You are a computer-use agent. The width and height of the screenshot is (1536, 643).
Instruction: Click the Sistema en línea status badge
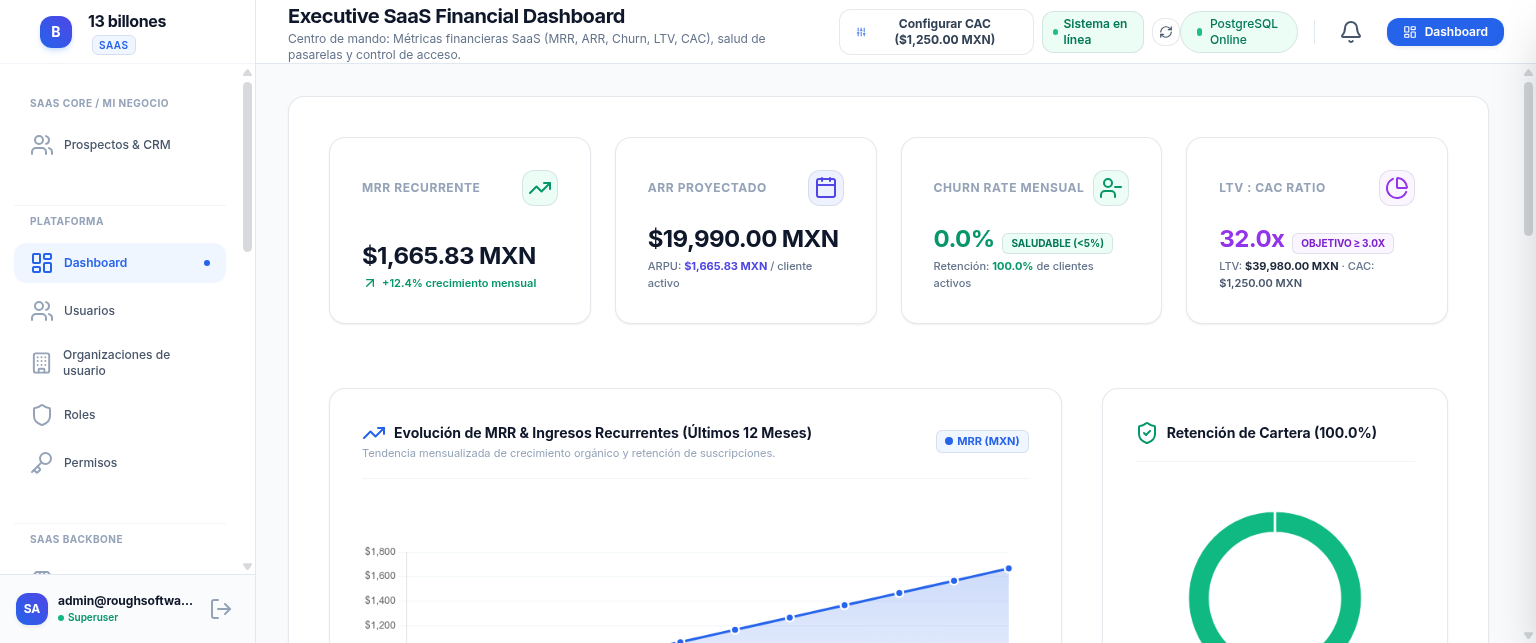pos(1092,32)
